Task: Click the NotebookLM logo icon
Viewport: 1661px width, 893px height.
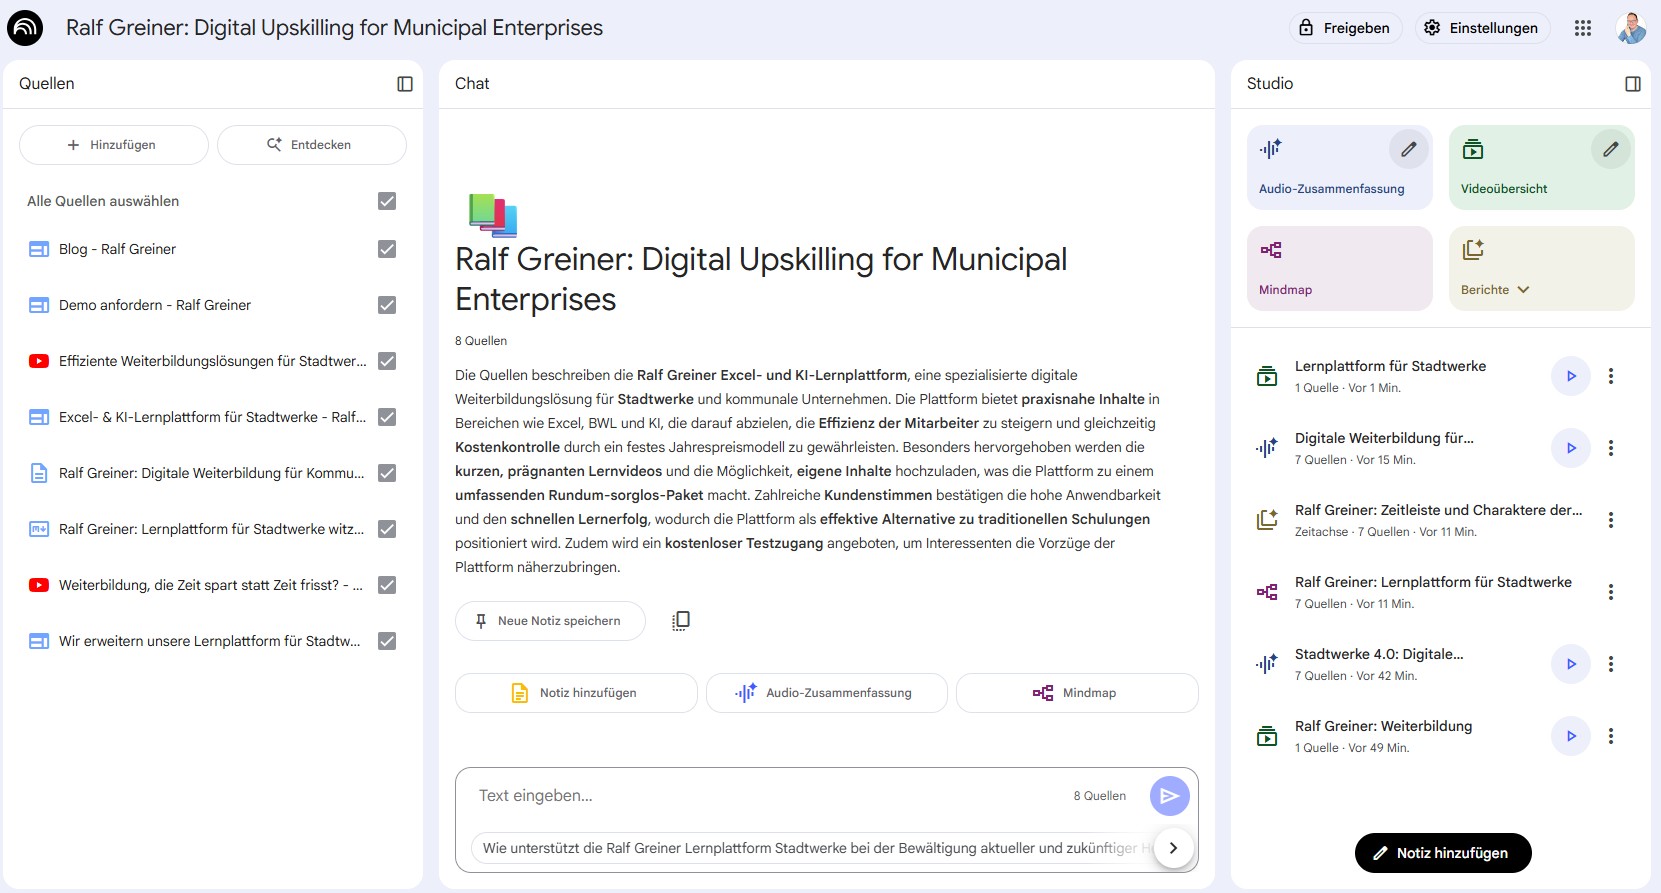Action: click(25, 28)
